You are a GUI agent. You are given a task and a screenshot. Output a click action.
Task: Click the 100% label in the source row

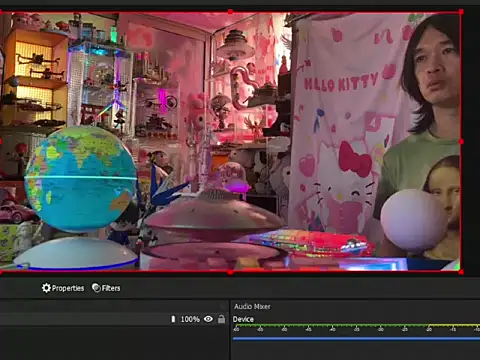click(190, 319)
